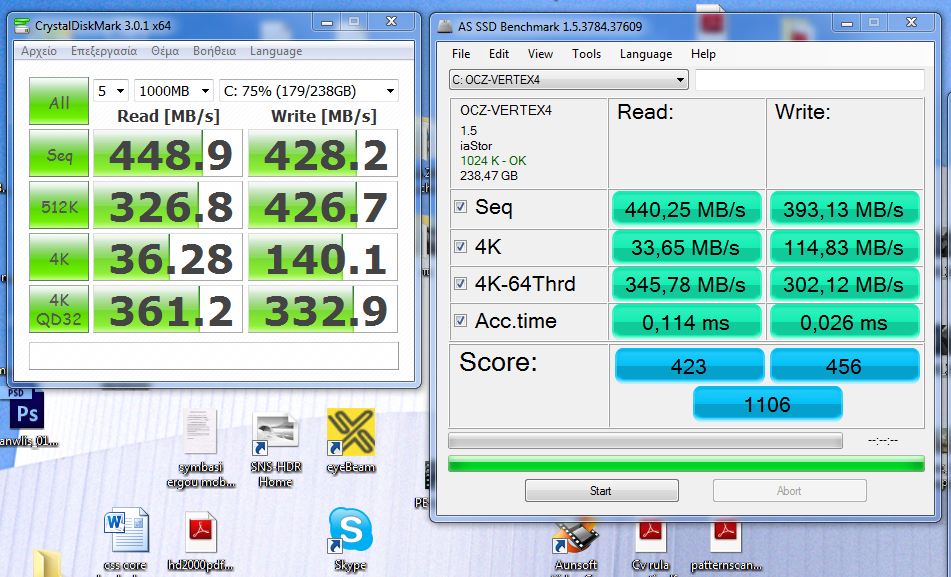951x577 pixels.
Task: Select the Skype desktop shortcut
Action: [x=350, y=539]
